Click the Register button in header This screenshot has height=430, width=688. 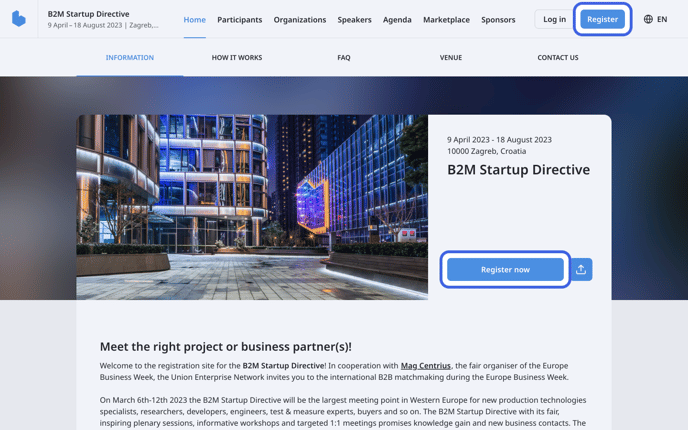coord(602,19)
